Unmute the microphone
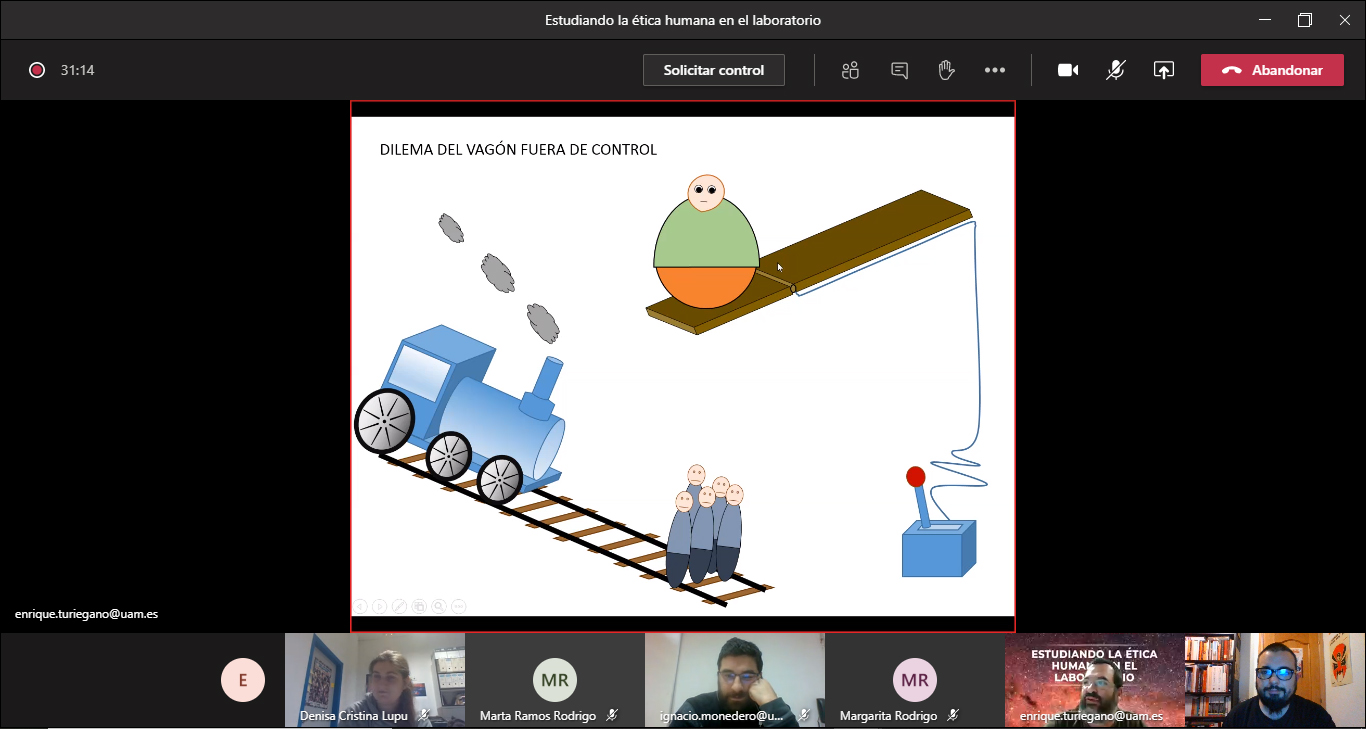 1115,70
